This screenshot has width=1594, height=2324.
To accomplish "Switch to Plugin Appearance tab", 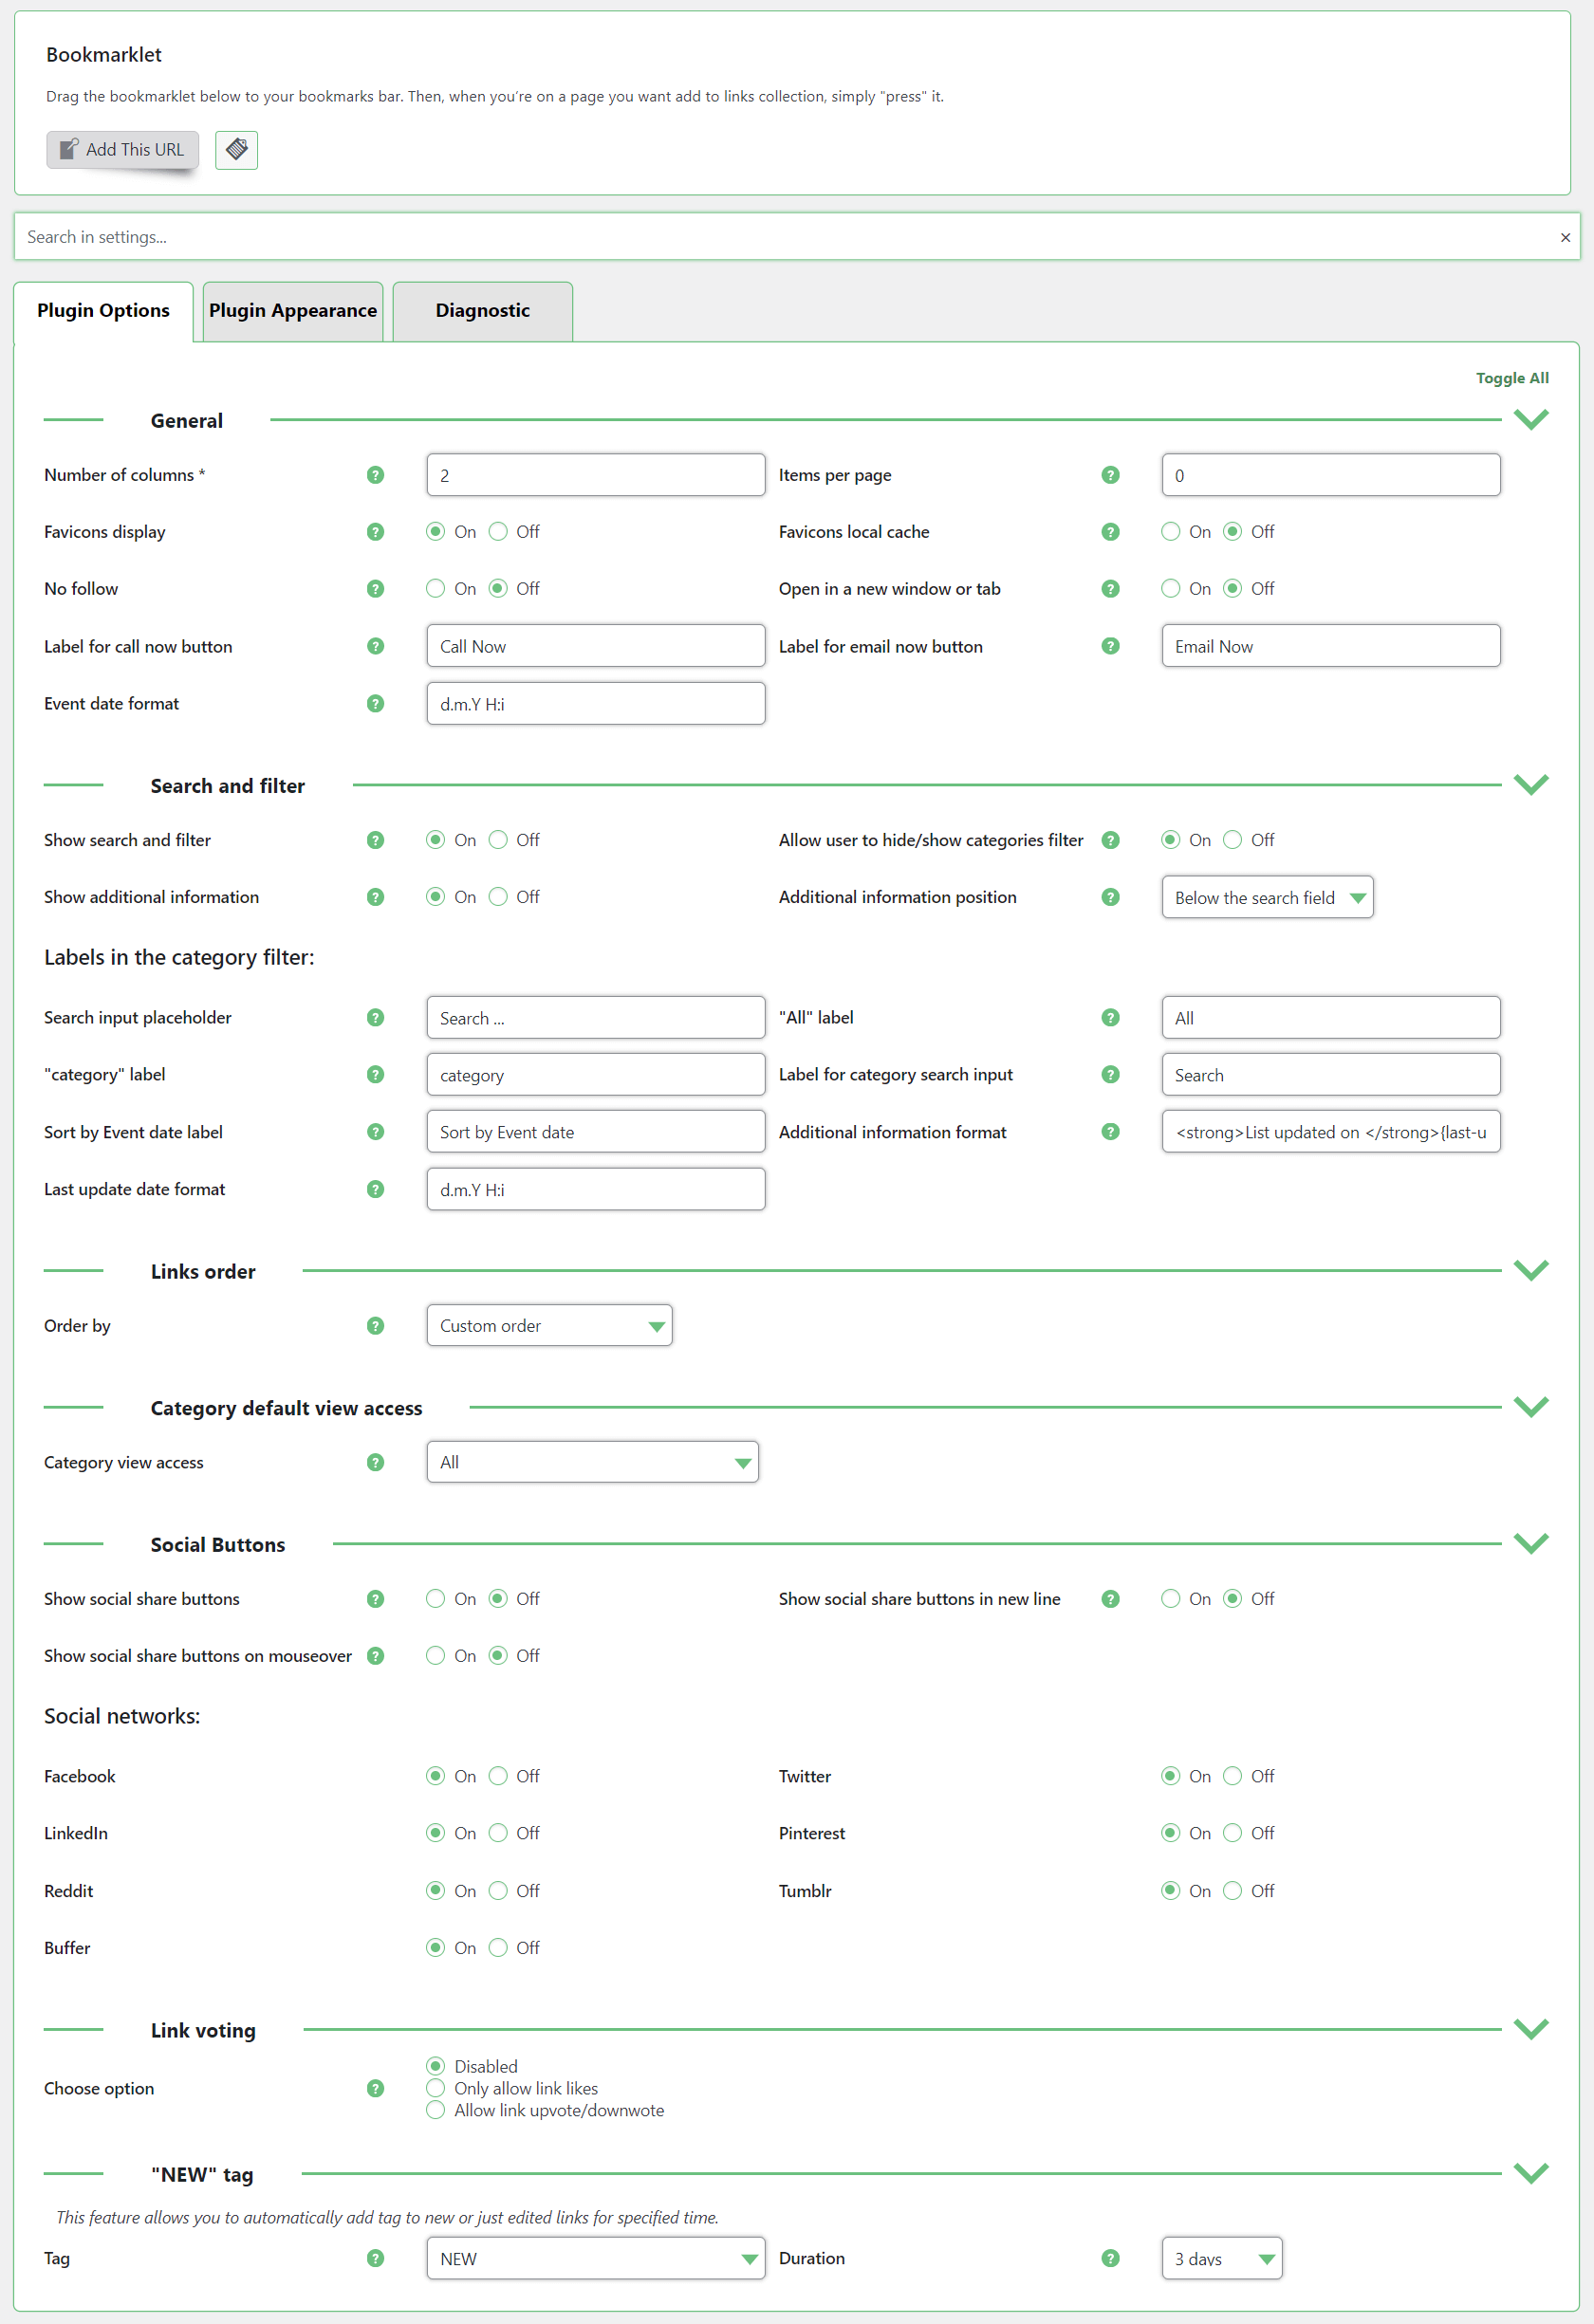I will (x=293, y=311).
